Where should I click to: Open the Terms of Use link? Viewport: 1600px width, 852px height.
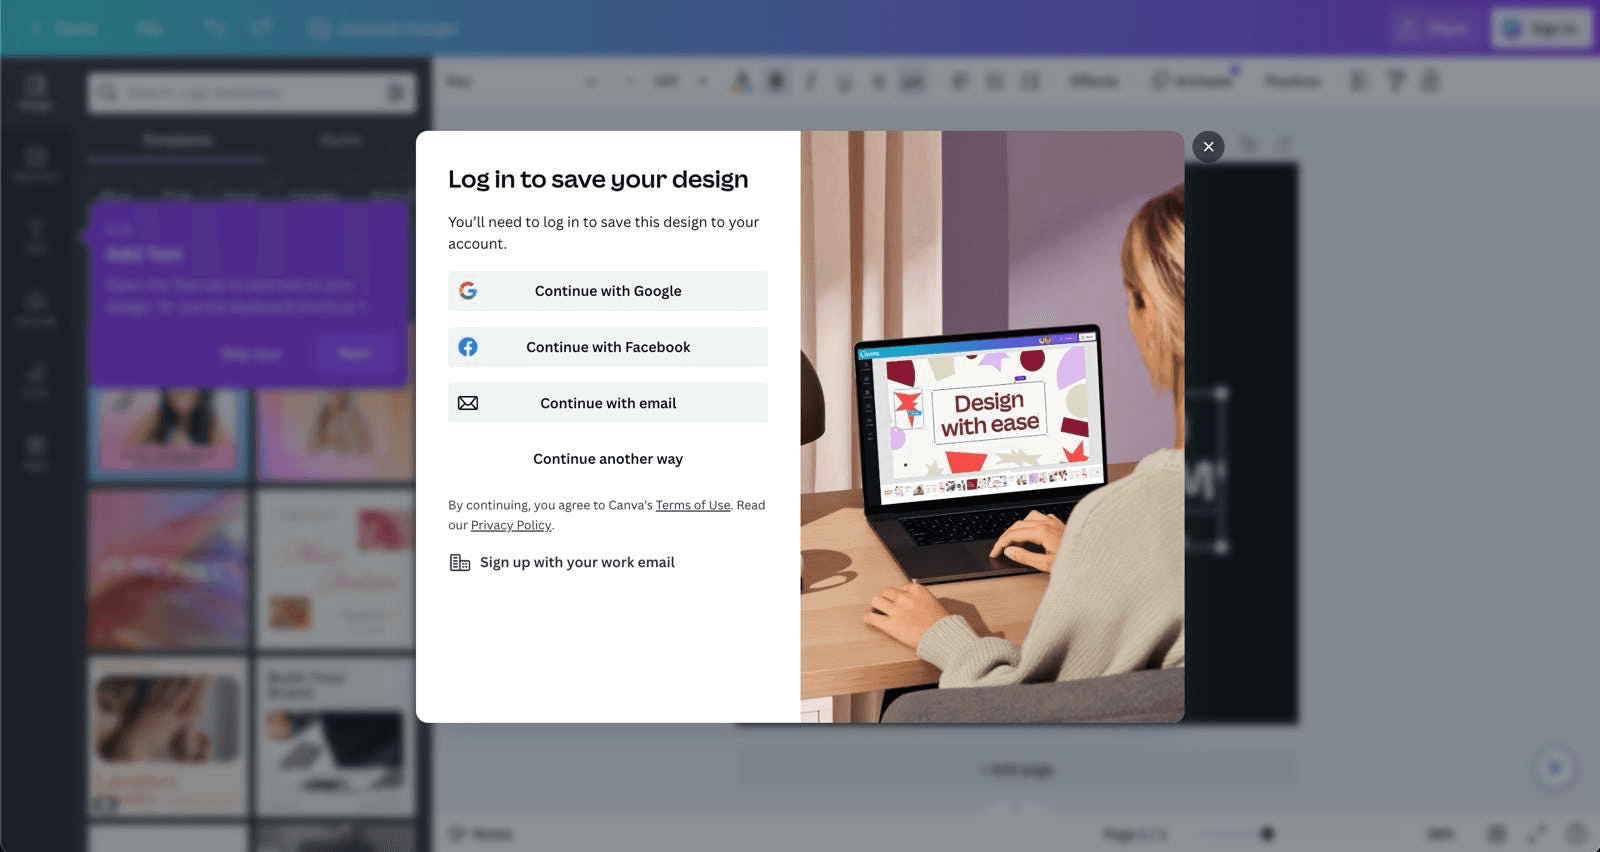(x=693, y=505)
